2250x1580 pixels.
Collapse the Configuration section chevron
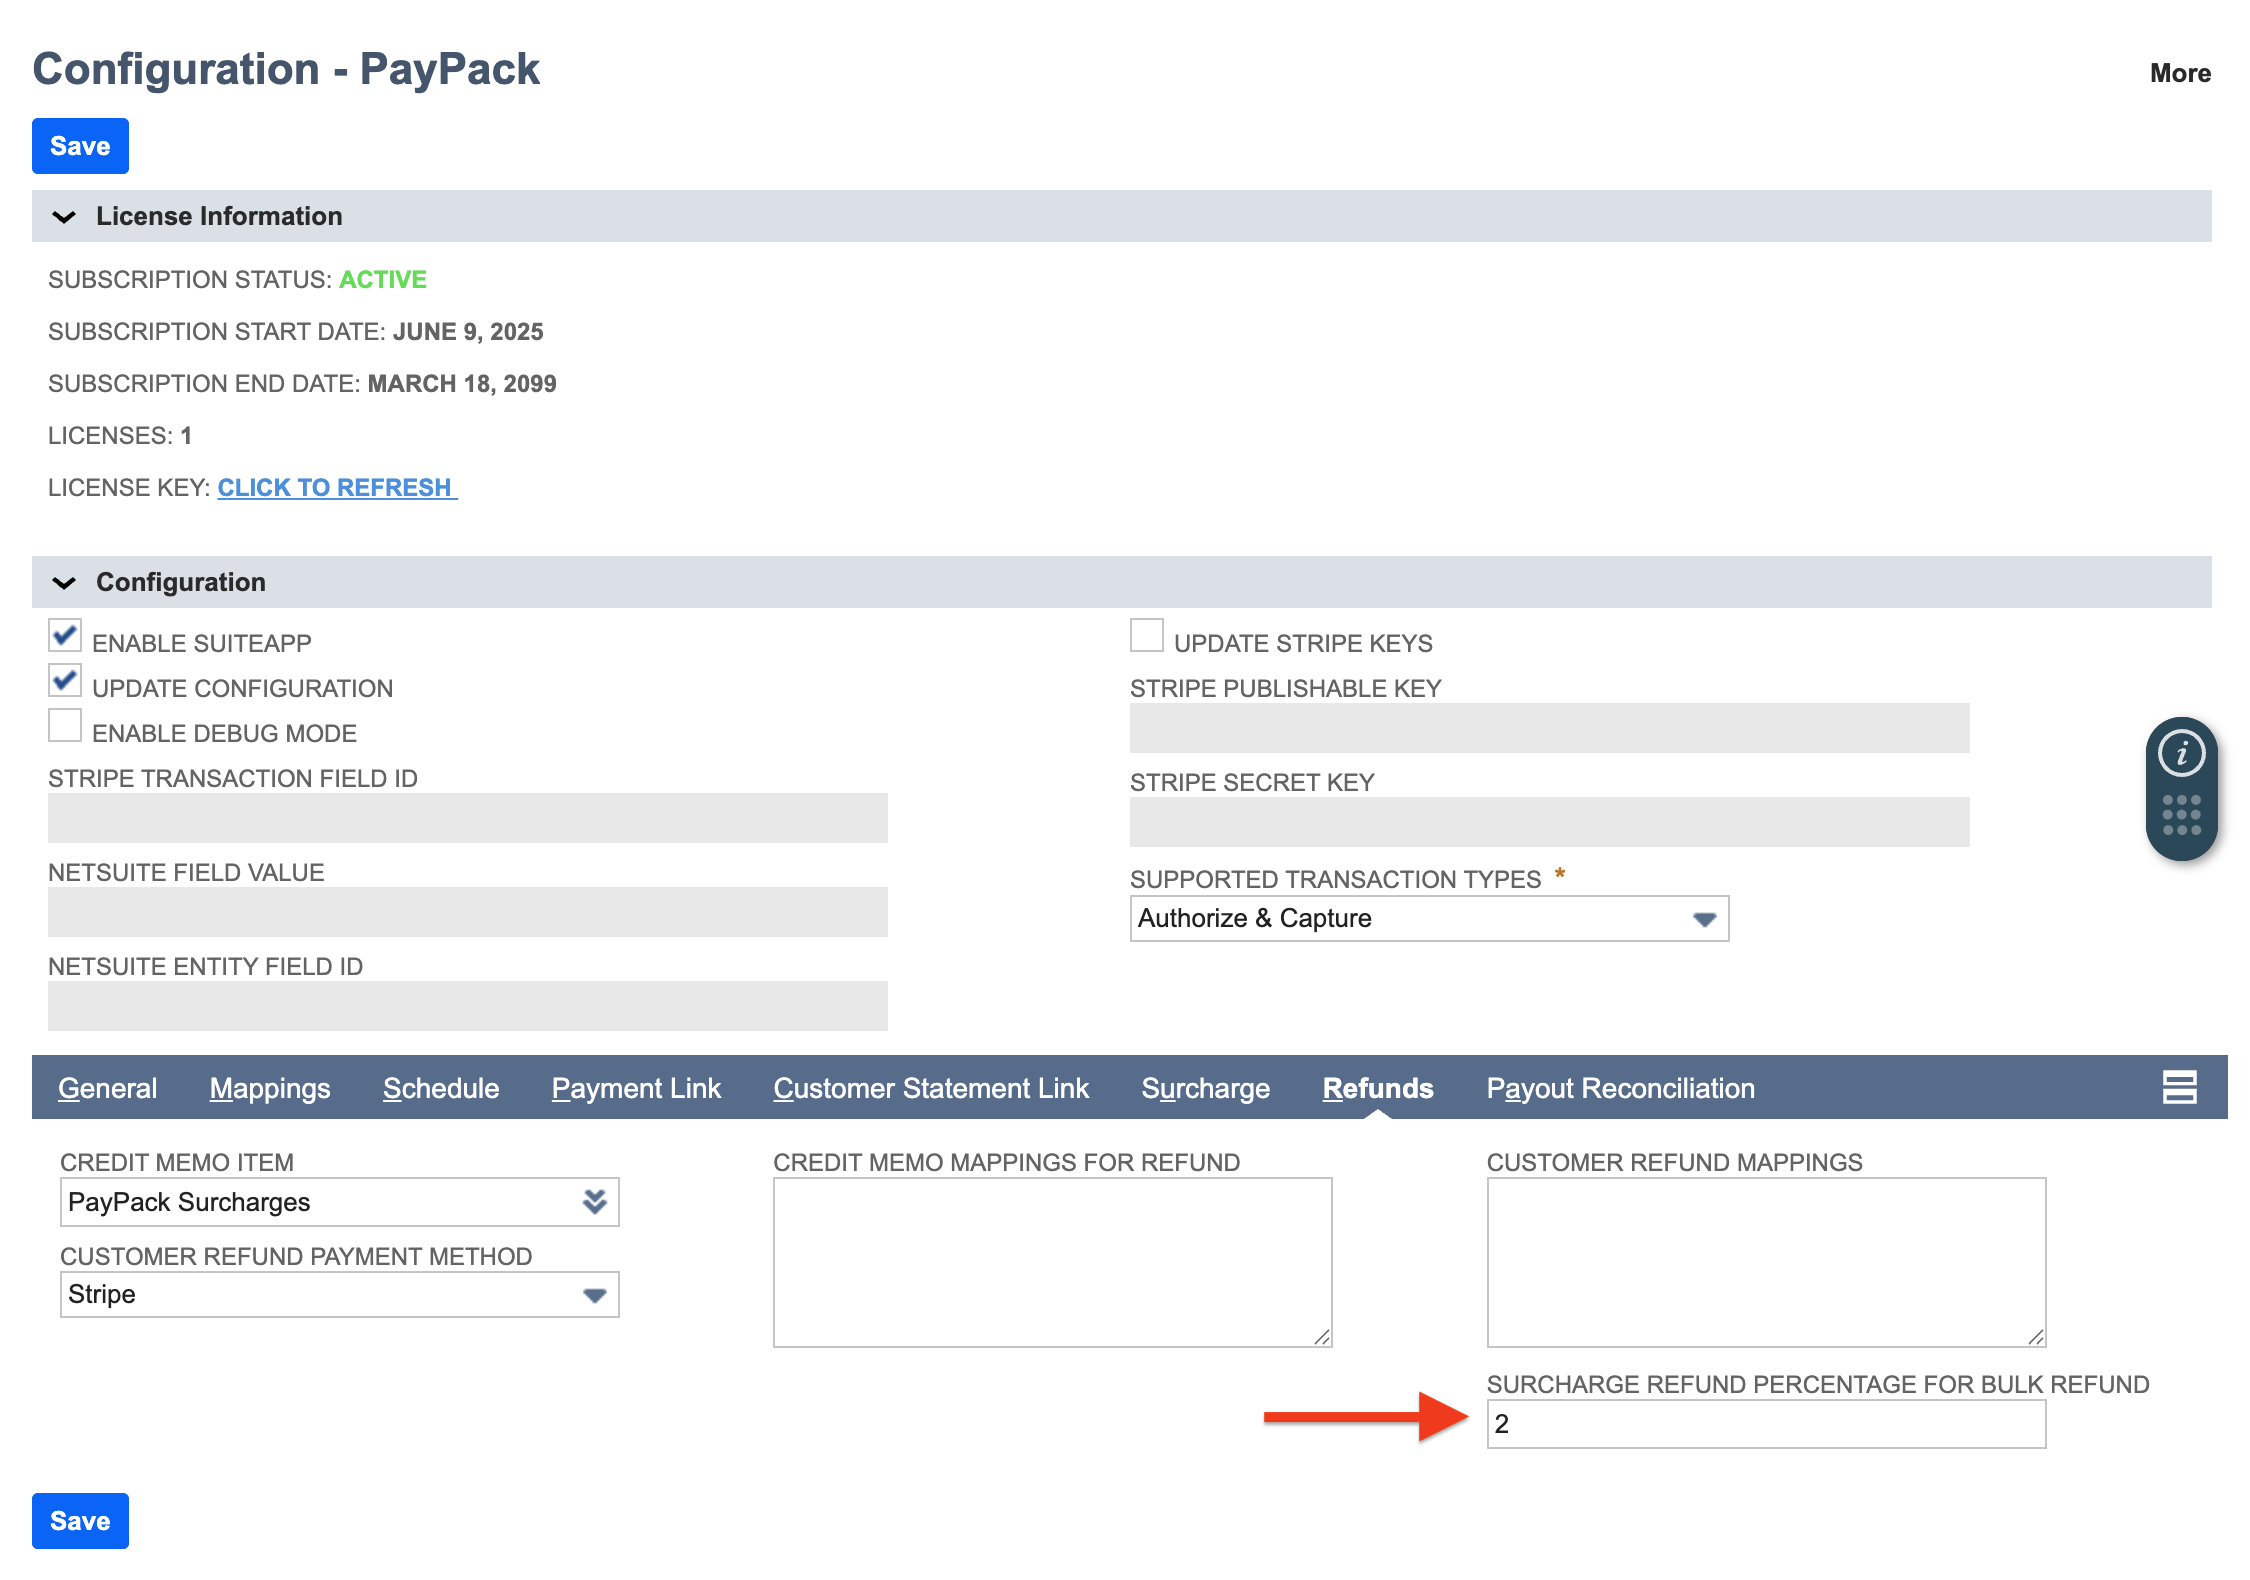[x=64, y=583]
